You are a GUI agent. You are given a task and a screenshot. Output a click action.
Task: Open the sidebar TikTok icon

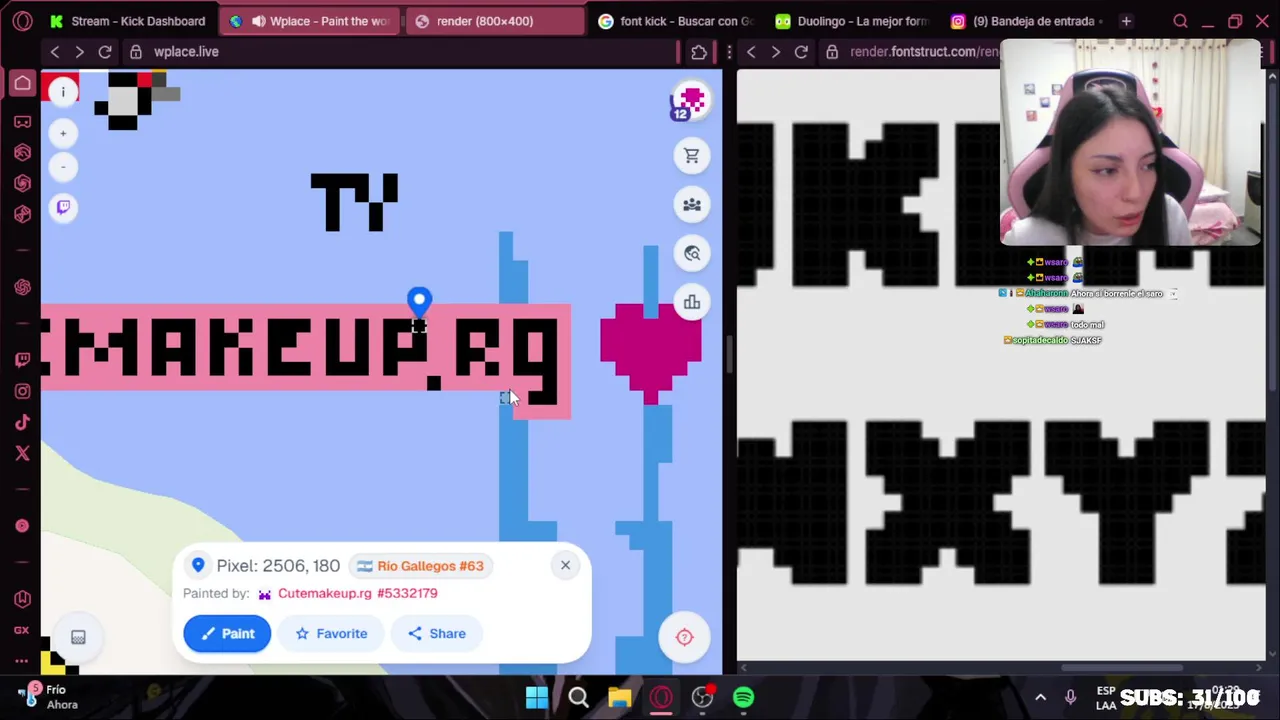click(x=22, y=422)
